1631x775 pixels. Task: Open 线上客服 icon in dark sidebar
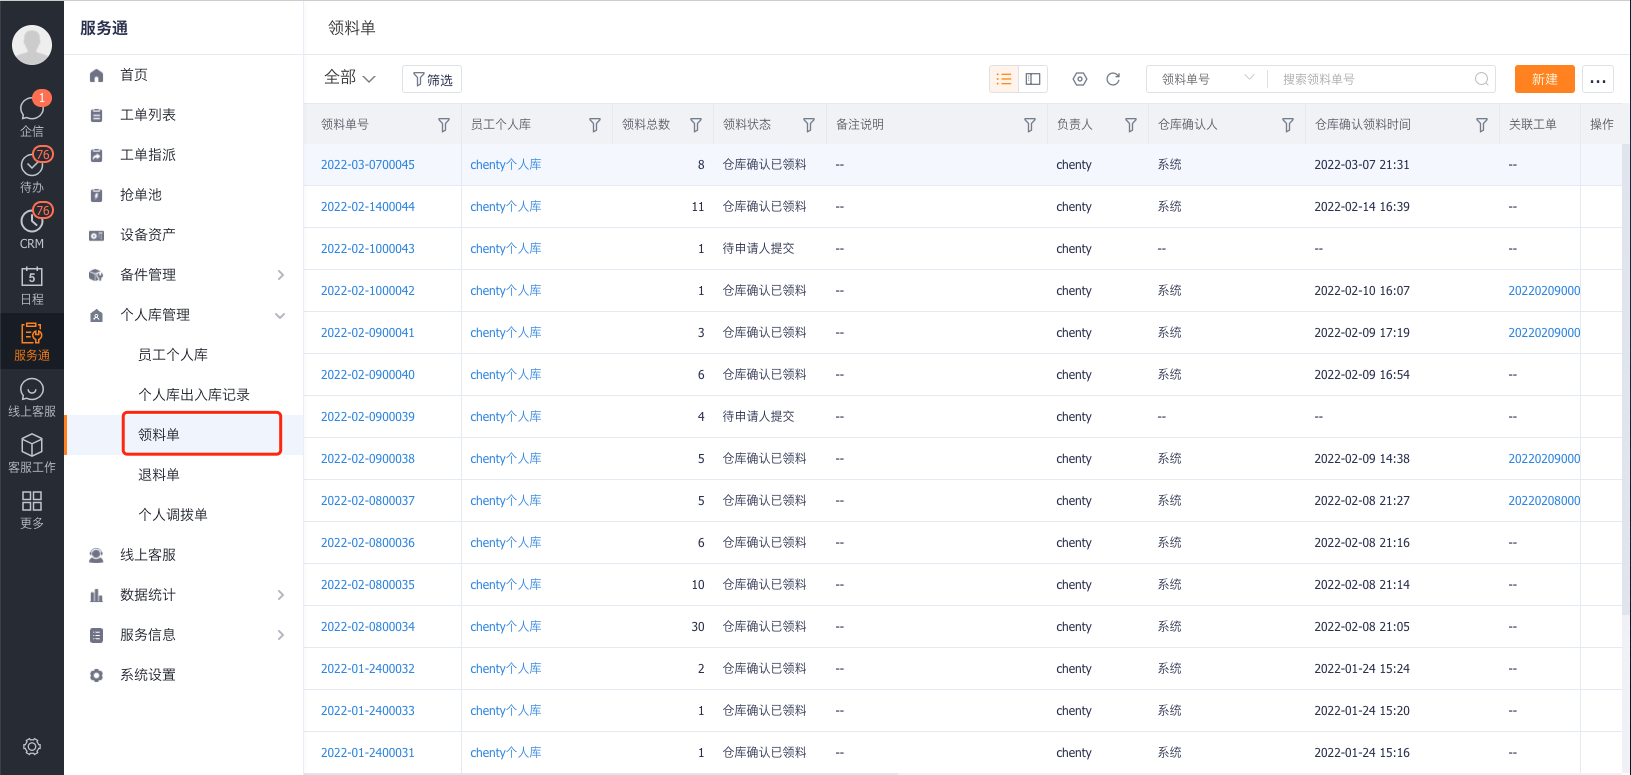click(32, 396)
